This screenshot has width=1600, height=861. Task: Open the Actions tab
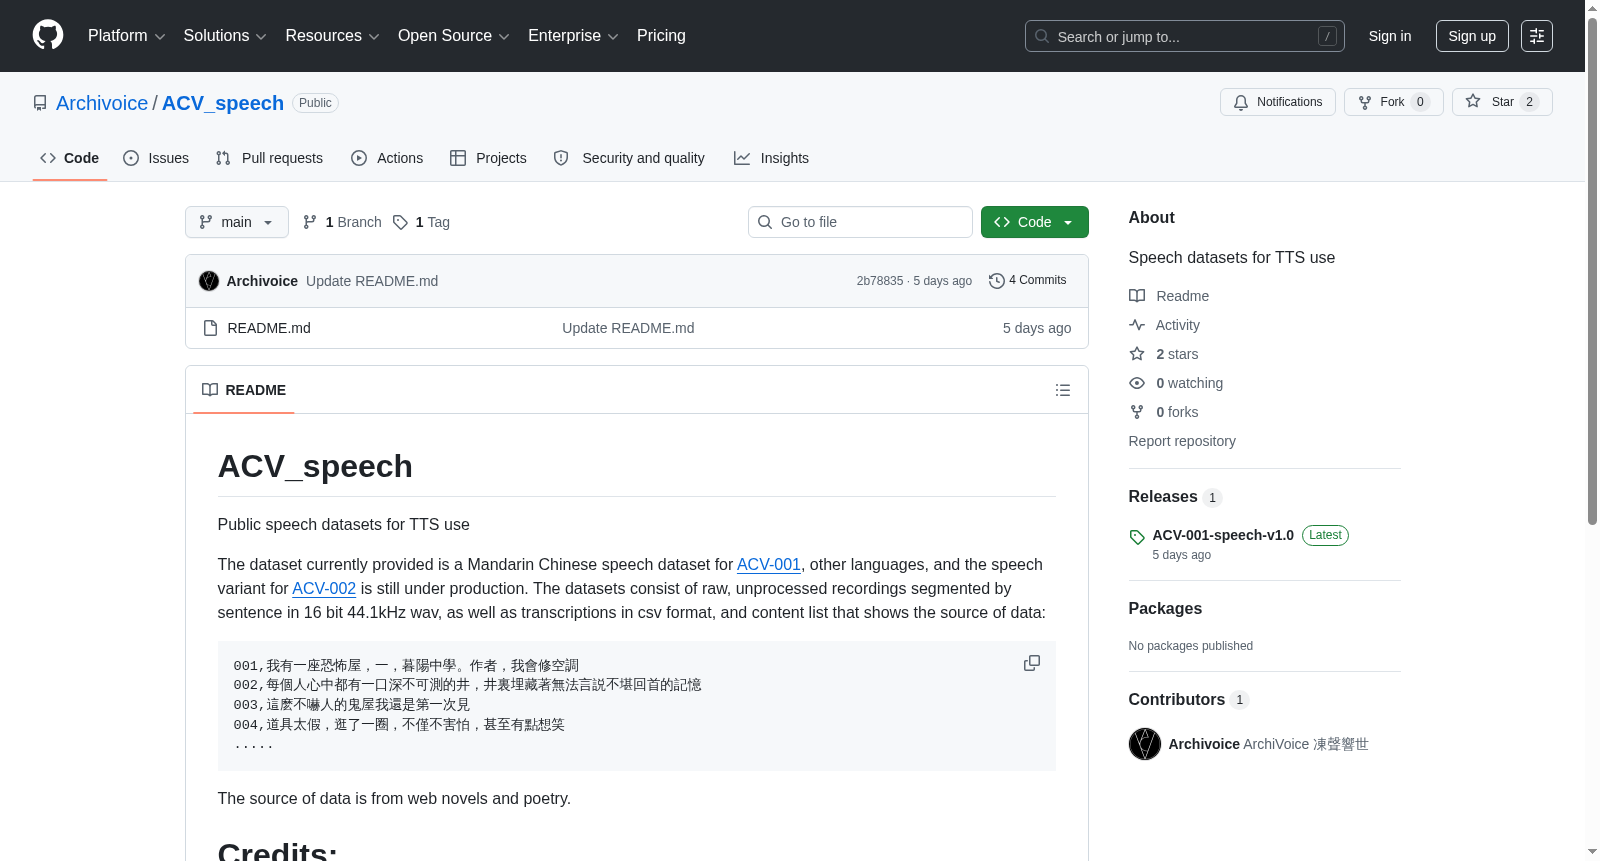pyautogui.click(x=387, y=158)
